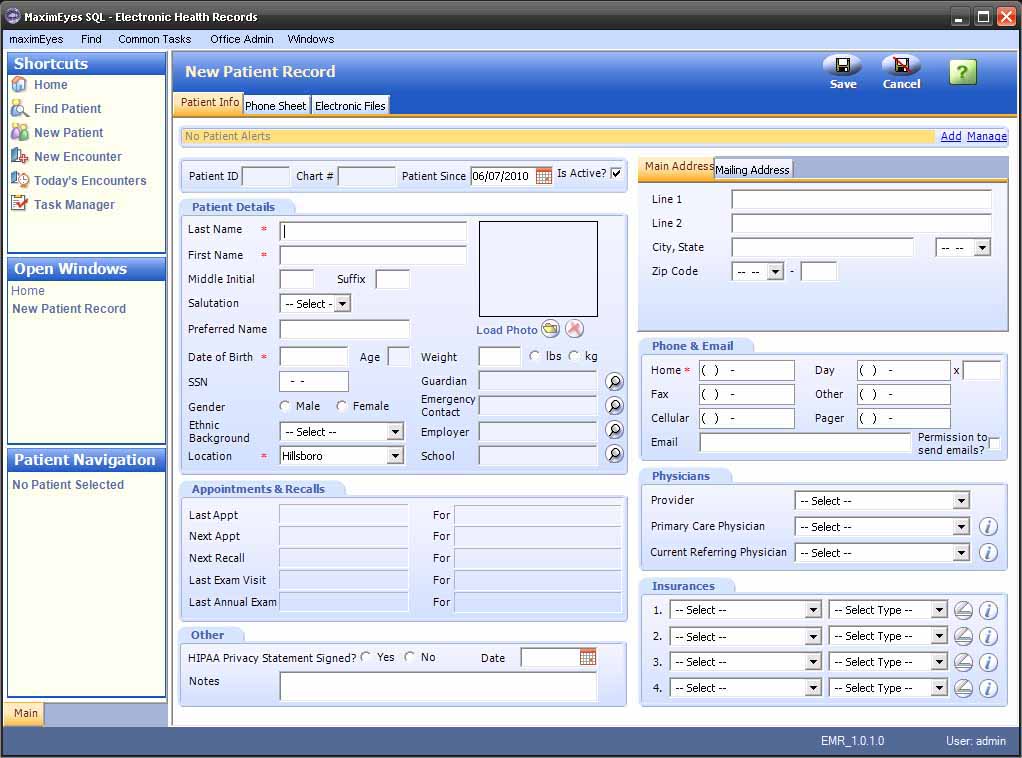1022x758 pixels.
Task: Show info for insurance row 1
Action: 988,611
